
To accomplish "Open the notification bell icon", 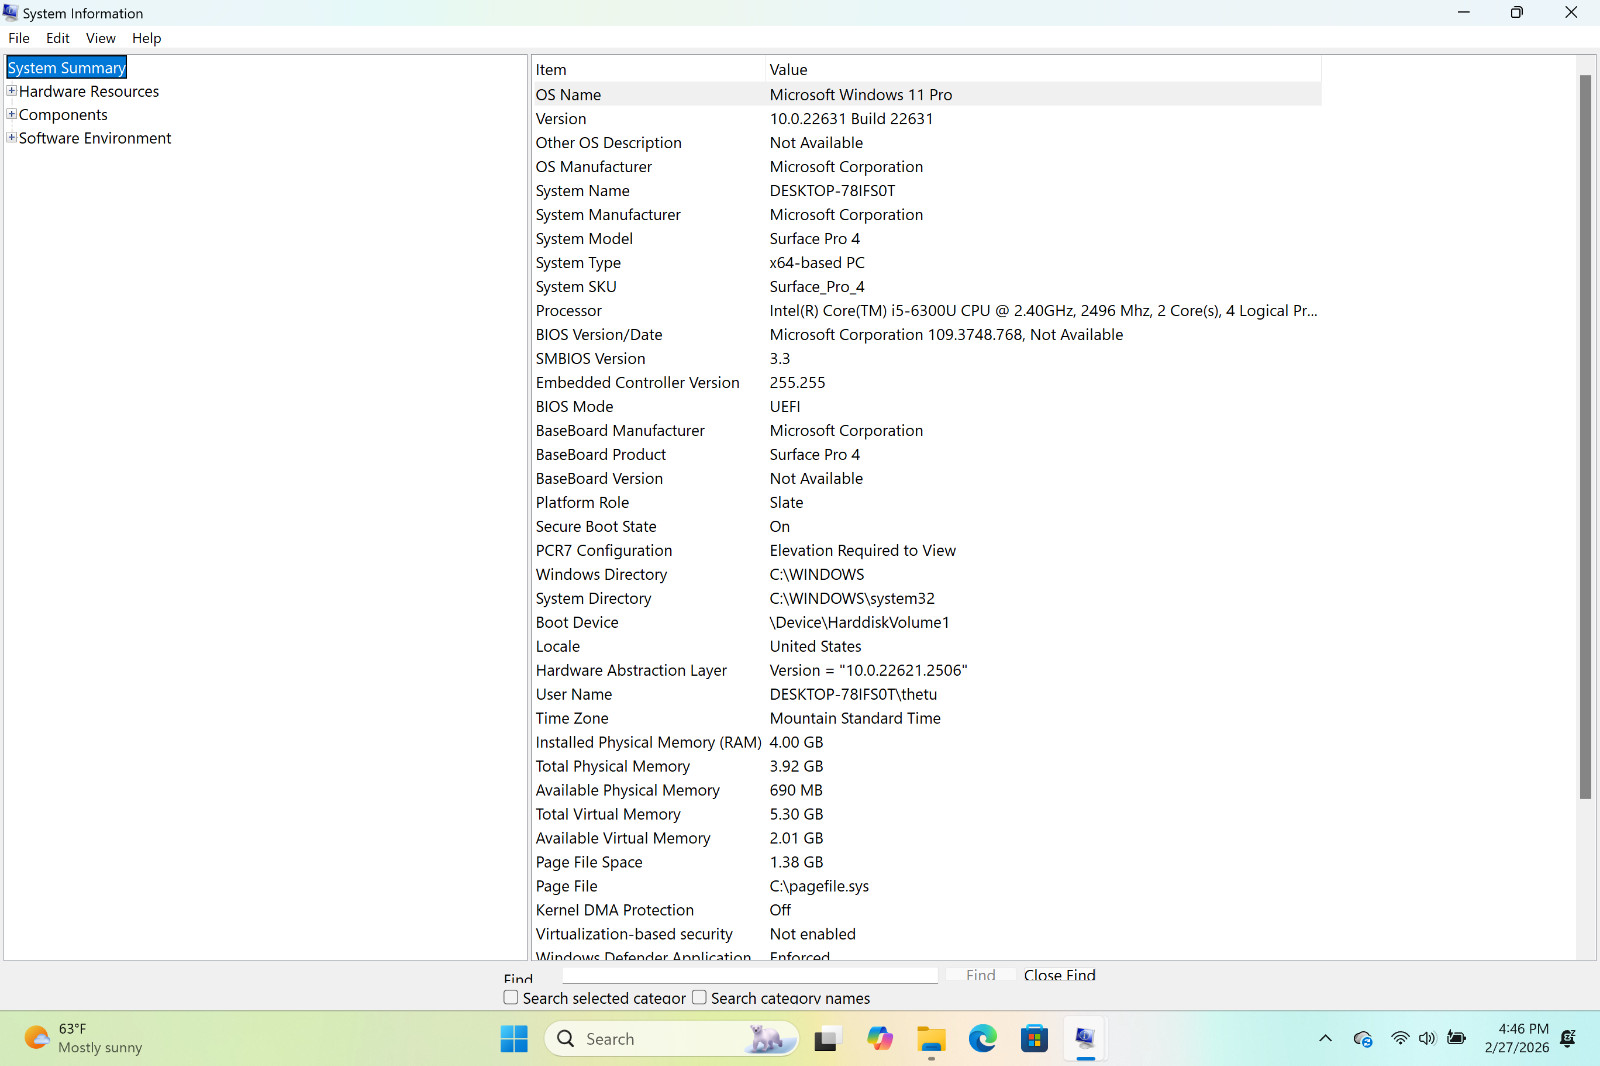I will pos(1568,1039).
